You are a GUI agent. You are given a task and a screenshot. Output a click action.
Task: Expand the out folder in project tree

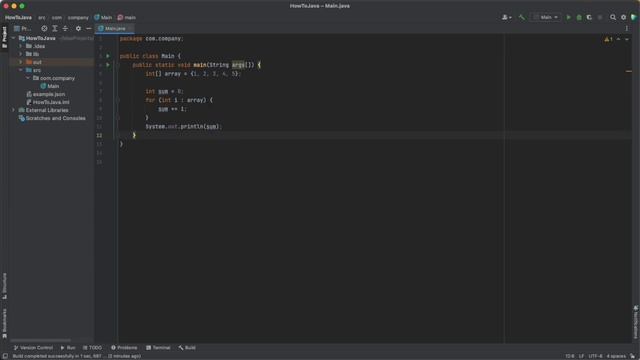pos(21,62)
